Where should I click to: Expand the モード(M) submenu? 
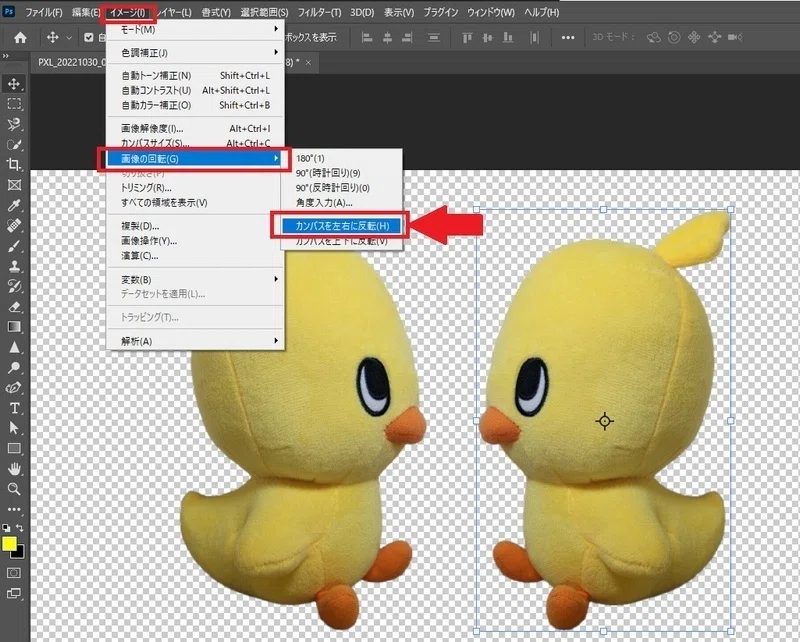tap(195, 30)
